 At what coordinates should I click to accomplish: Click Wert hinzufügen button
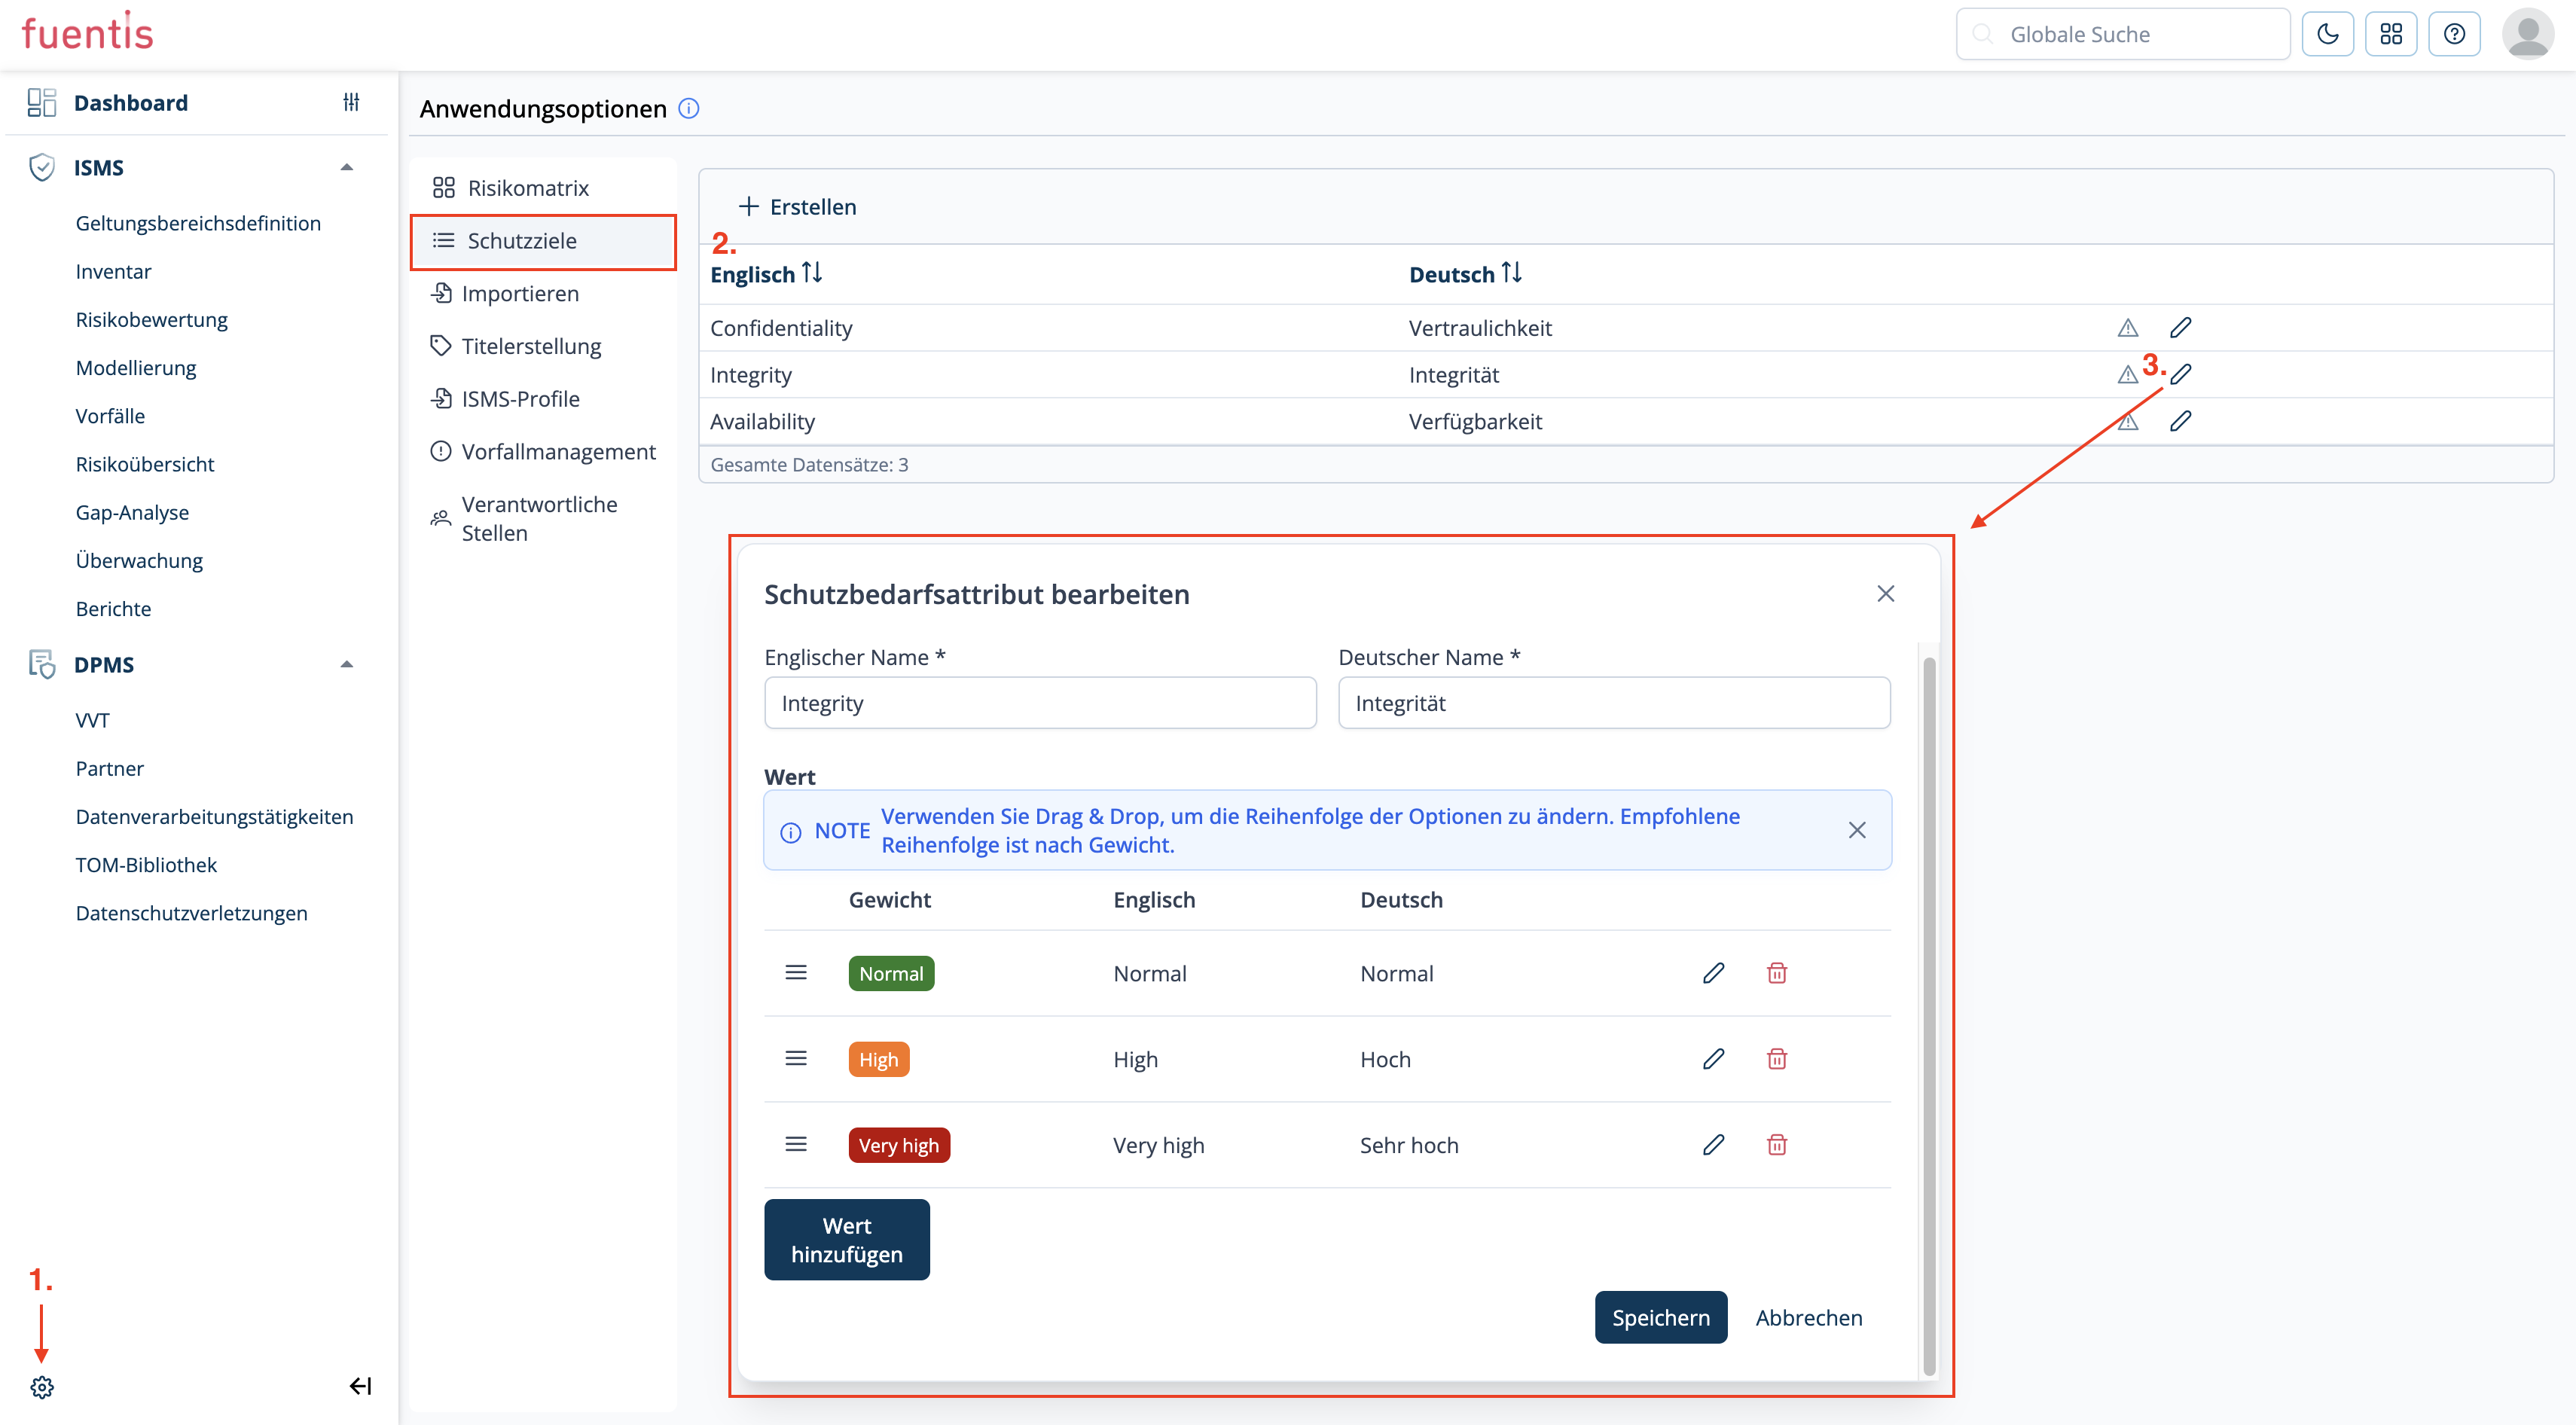click(x=846, y=1239)
